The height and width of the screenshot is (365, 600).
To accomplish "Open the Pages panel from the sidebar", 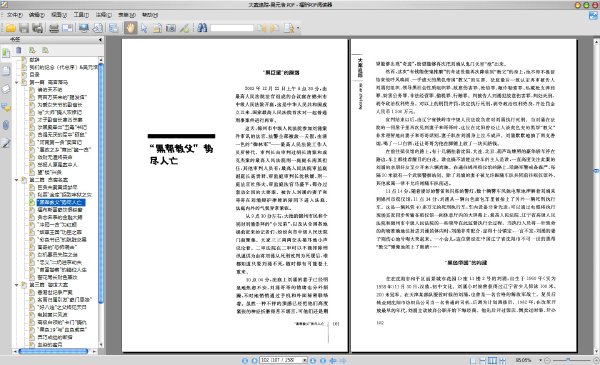I will point(6,71).
